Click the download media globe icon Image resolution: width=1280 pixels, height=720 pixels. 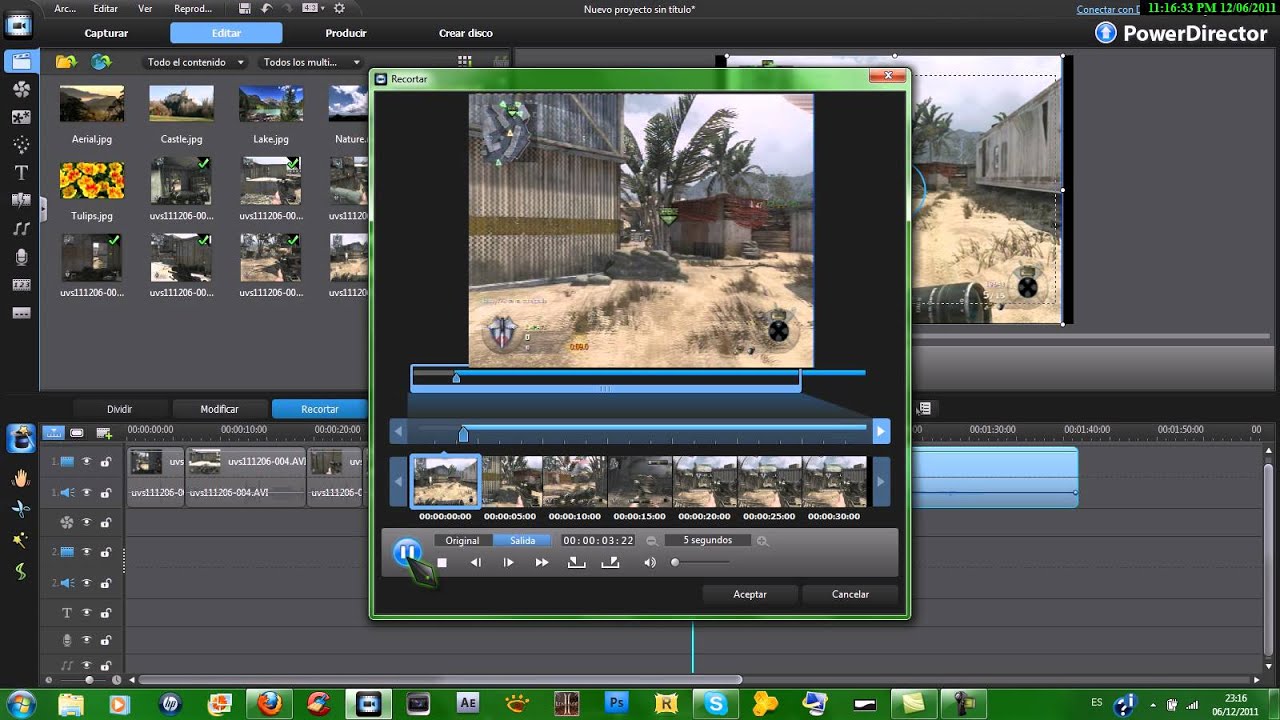(x=100, y=62)
